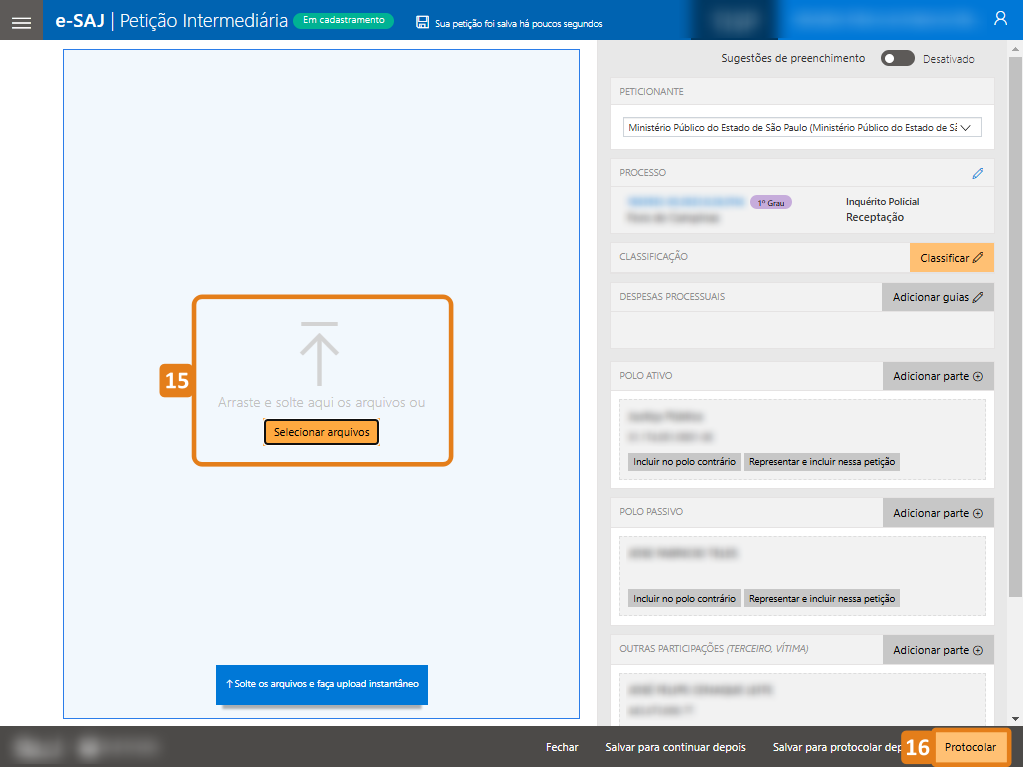
Task: Click Incluir no polo contrário in Polo Ativo
Action: pyautogui.click(x=684, y=462)
